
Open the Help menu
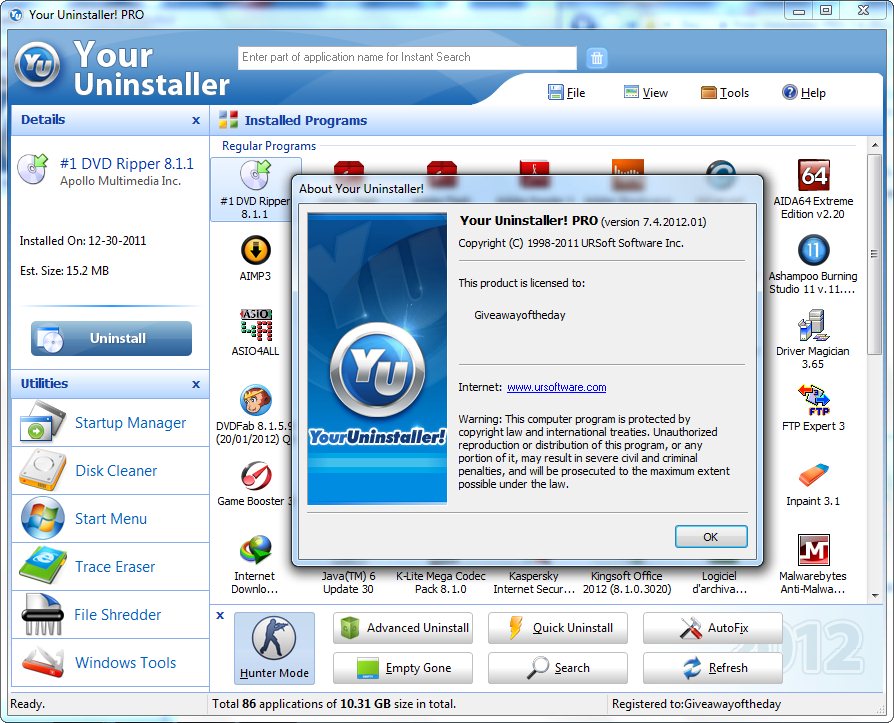(x=804, y=92)
